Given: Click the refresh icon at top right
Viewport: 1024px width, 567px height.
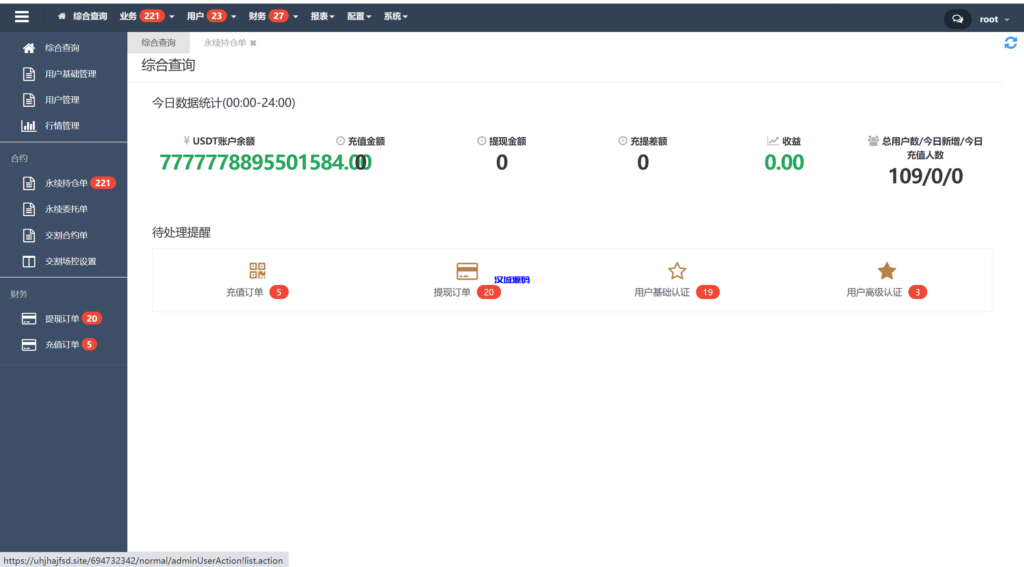Looking at the screenshot, I should pyautogui.click(x=1010, y=43).
